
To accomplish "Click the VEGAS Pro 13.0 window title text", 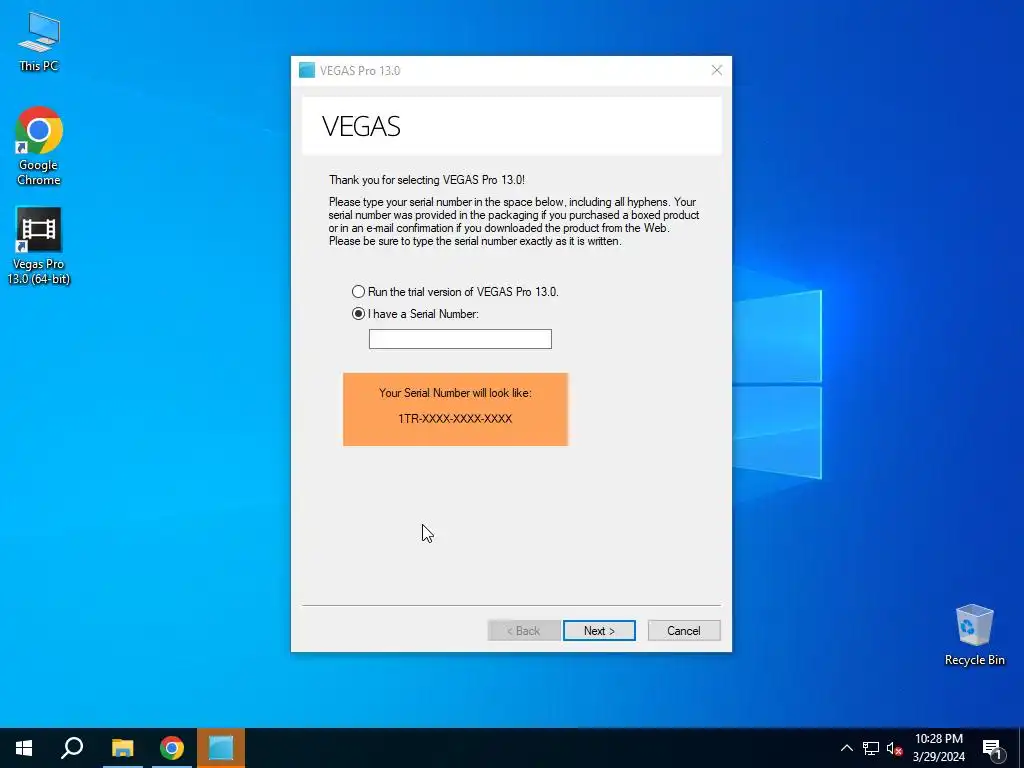I will pos(360,71).
